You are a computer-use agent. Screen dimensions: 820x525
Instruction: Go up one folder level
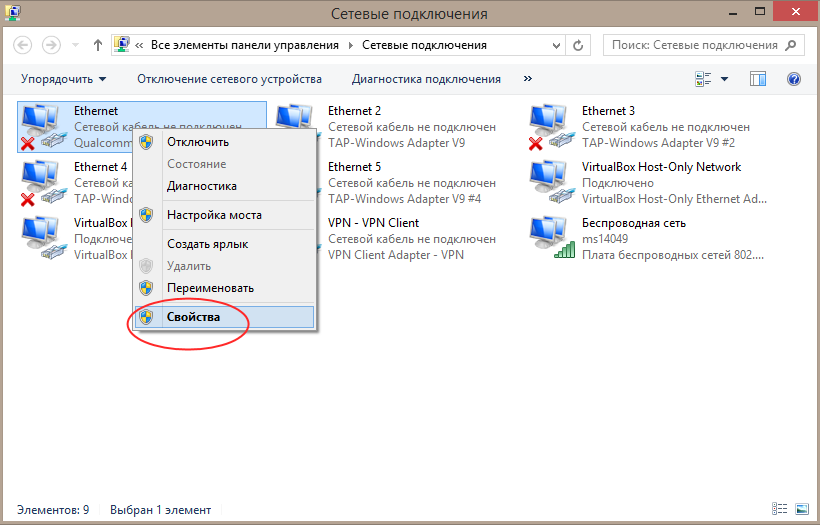coord(98,45)
